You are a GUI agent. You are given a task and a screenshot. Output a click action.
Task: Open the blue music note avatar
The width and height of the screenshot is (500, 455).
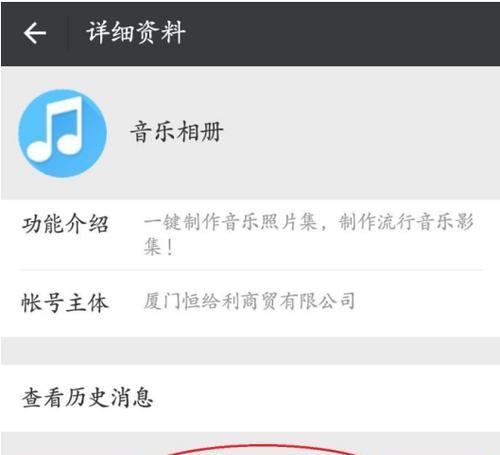pyautogui.click(x=63, y=133)
